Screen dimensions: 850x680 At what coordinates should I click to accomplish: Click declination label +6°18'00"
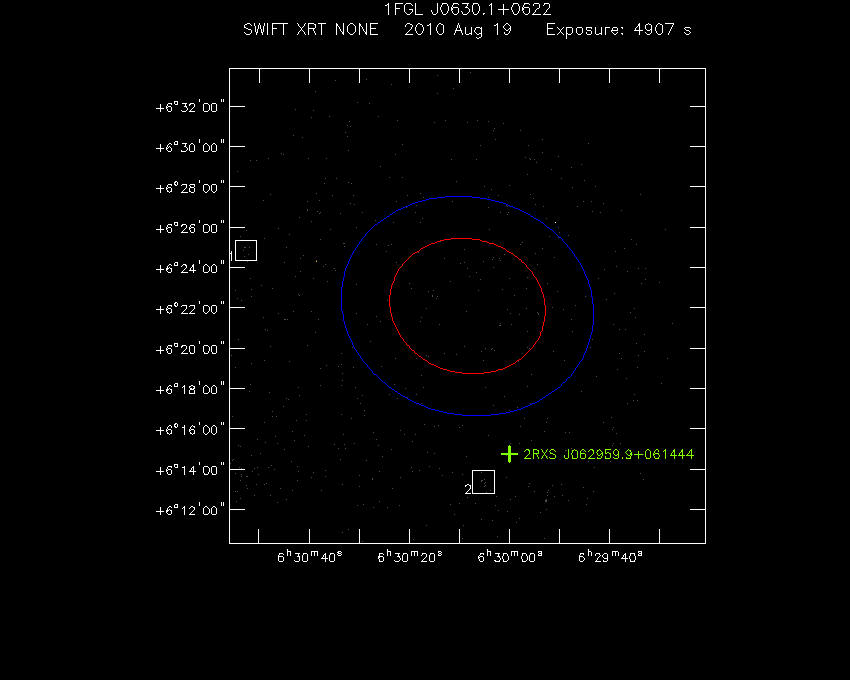point(190,389)
